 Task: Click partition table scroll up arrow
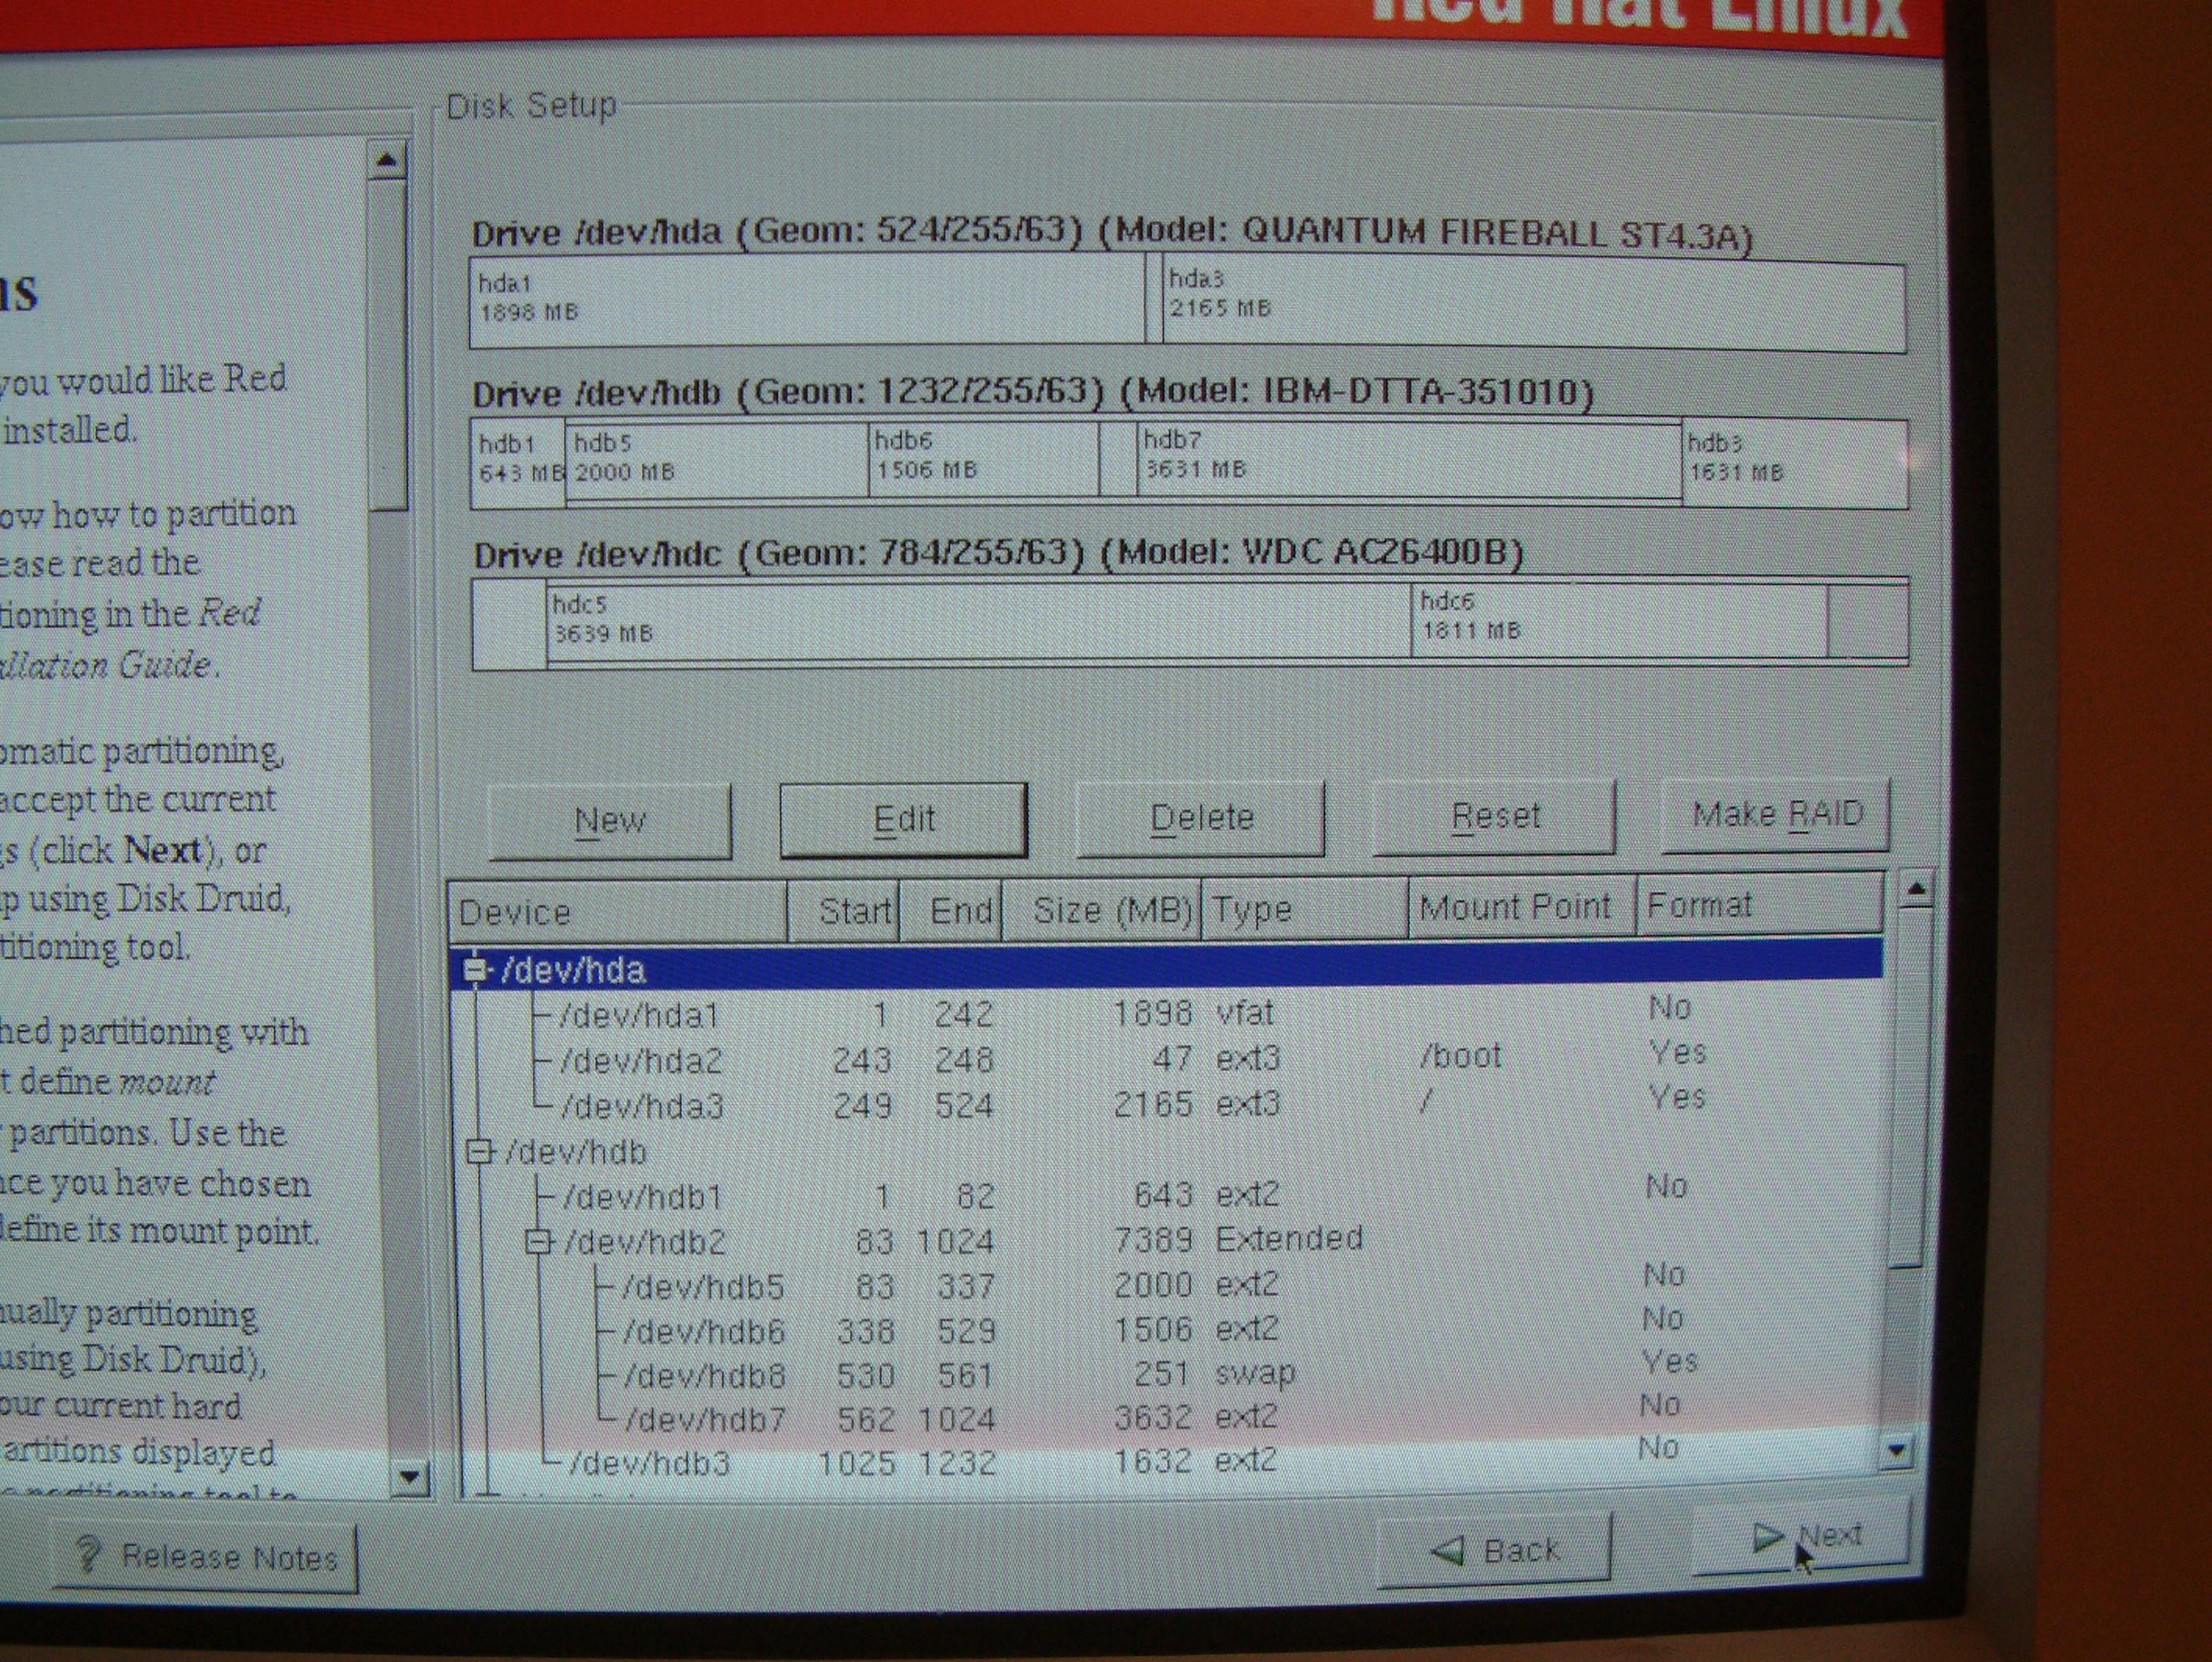coord(1915,888)
